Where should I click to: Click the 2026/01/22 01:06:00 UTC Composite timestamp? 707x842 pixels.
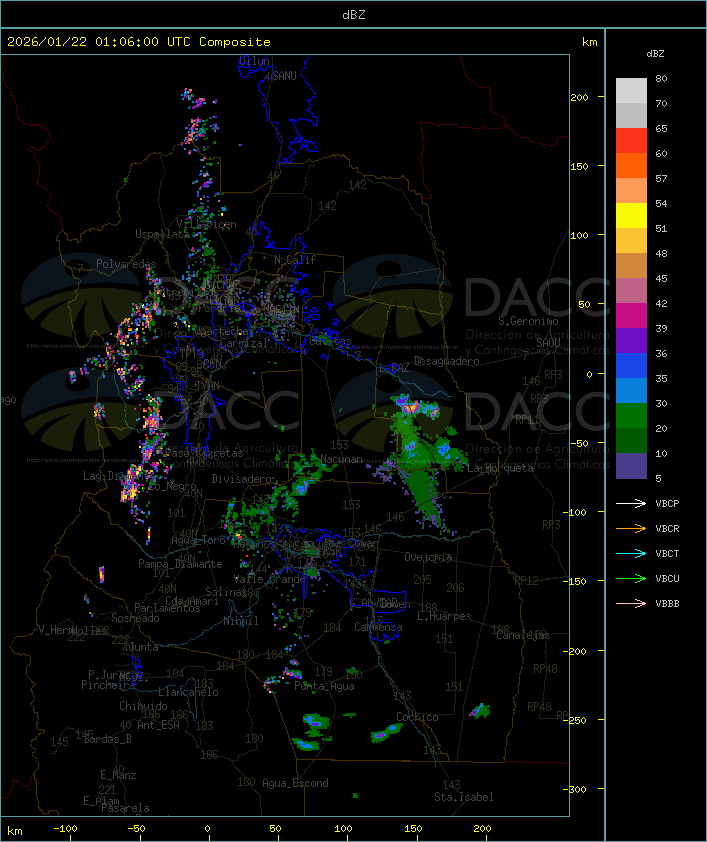(139, 42)
